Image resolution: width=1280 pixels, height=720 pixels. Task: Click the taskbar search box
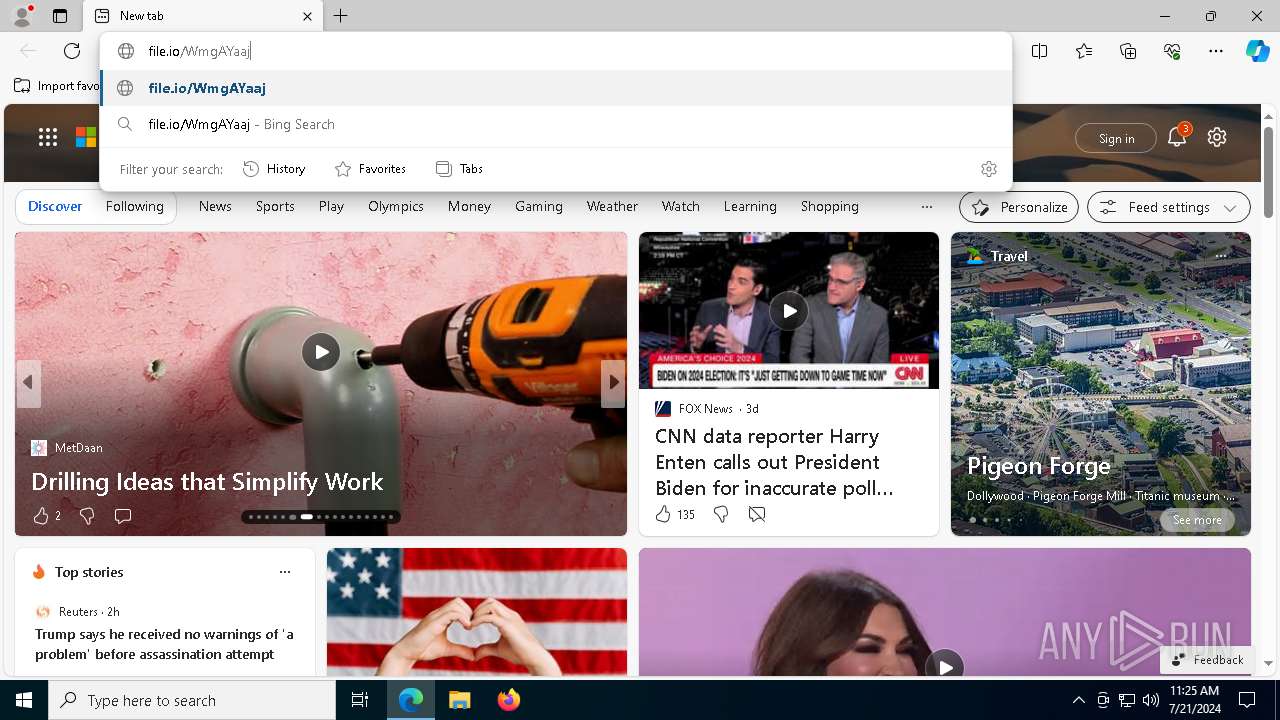[192, 700]
